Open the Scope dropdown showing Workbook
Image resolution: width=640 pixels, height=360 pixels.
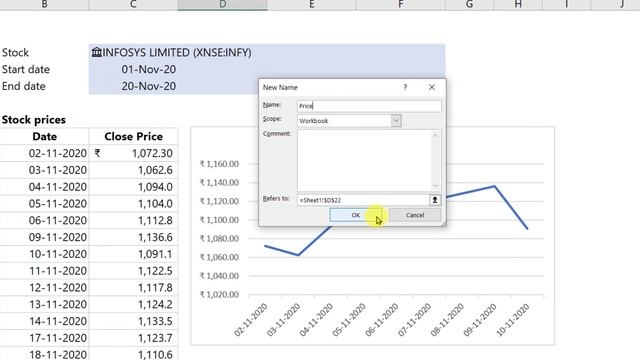click(396, 121)
